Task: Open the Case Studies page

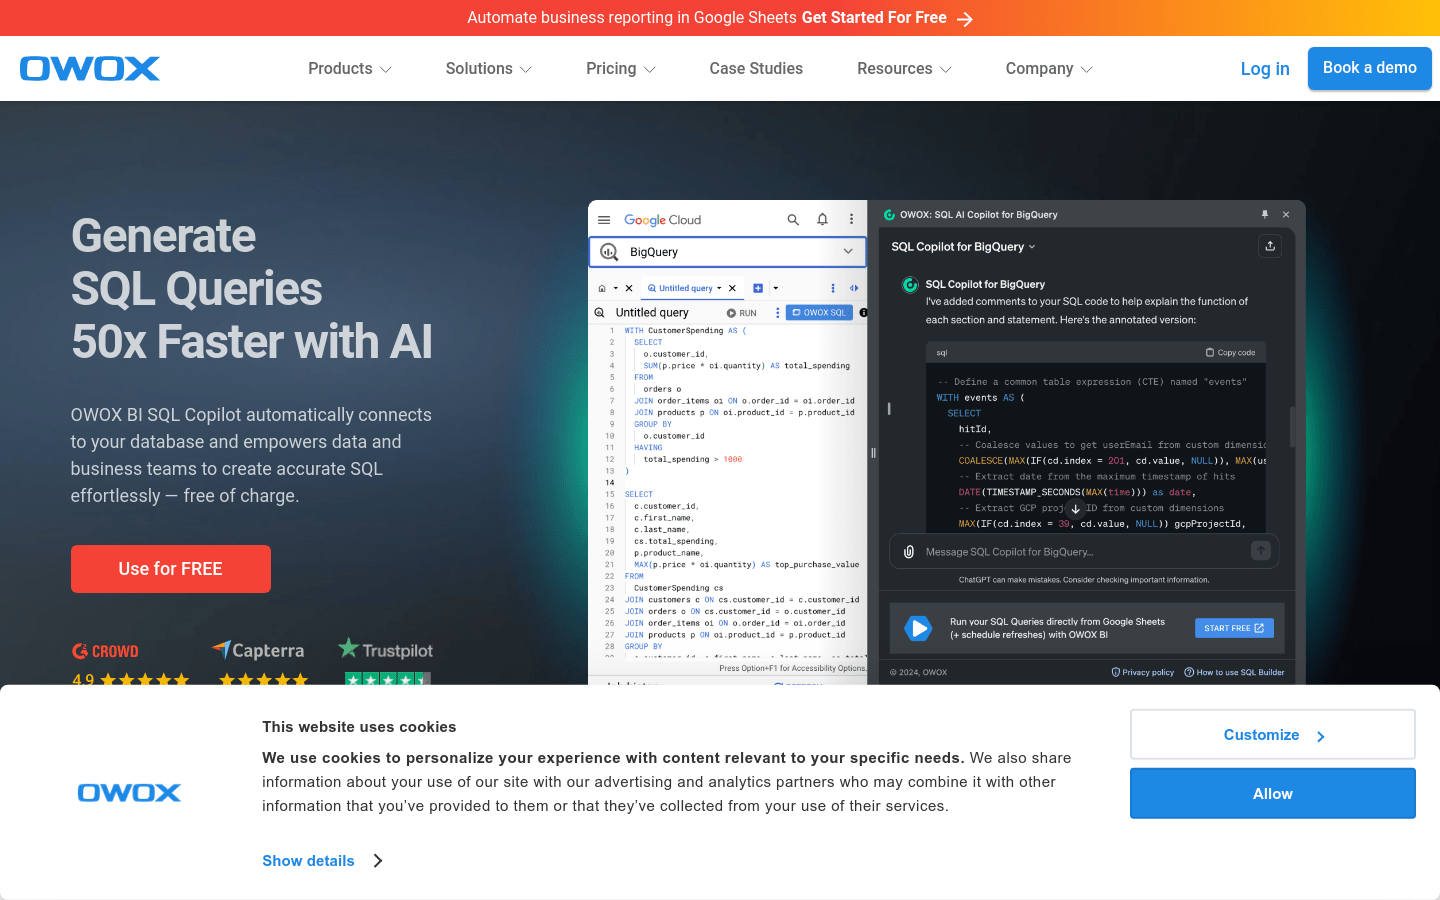Action: click(756, 69)
